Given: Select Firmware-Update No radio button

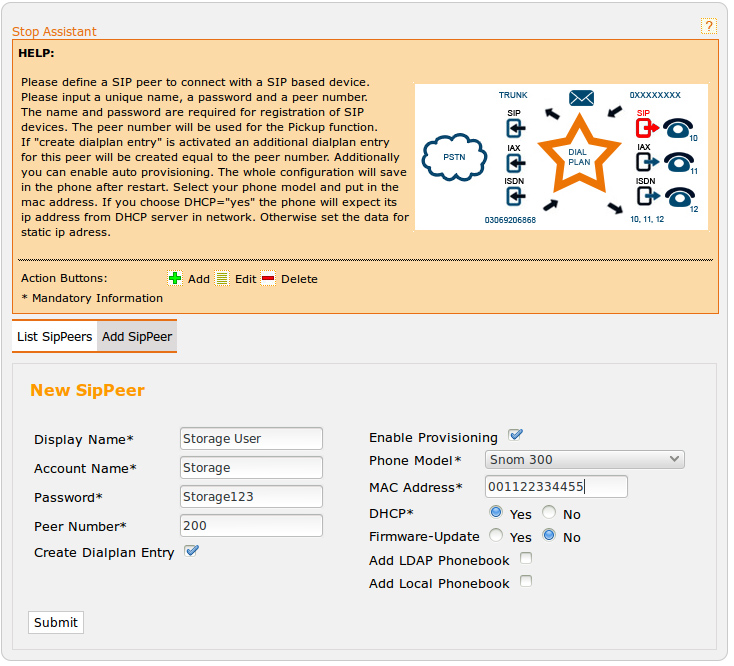Looking at the screenshot, I should click(549, 535).
